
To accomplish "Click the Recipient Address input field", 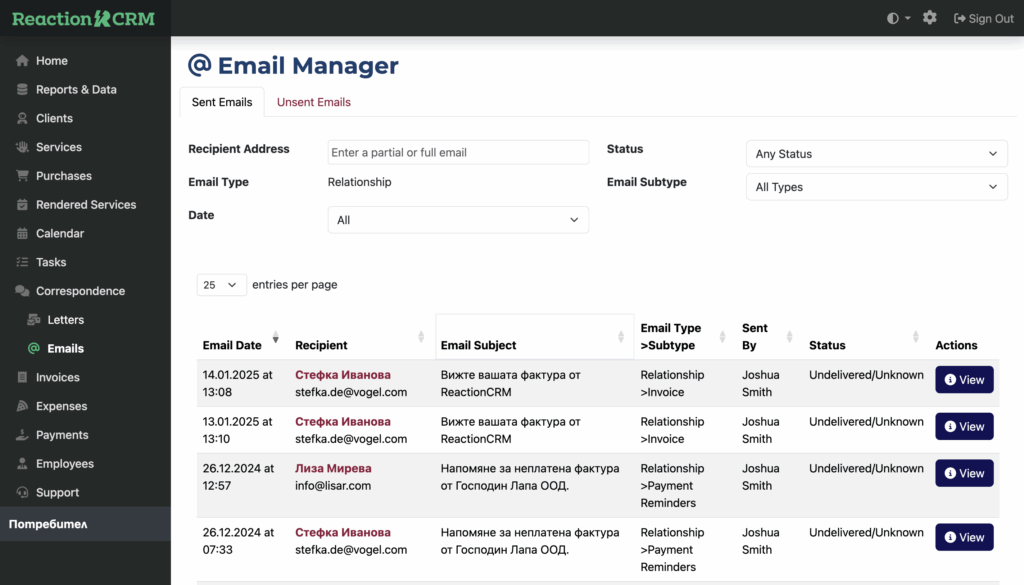I will coord(458,152).
